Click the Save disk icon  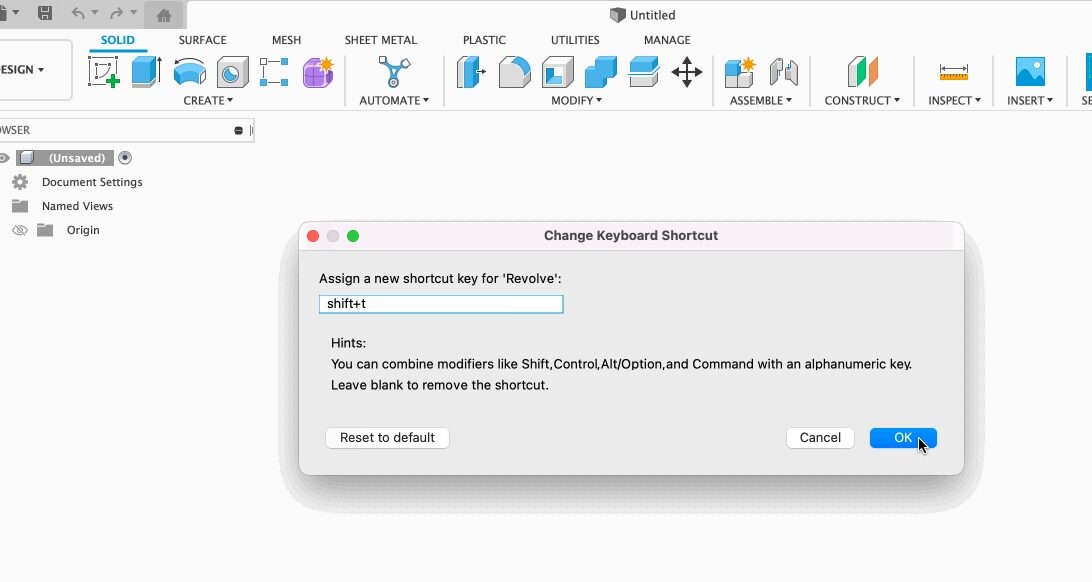[45, 13]
